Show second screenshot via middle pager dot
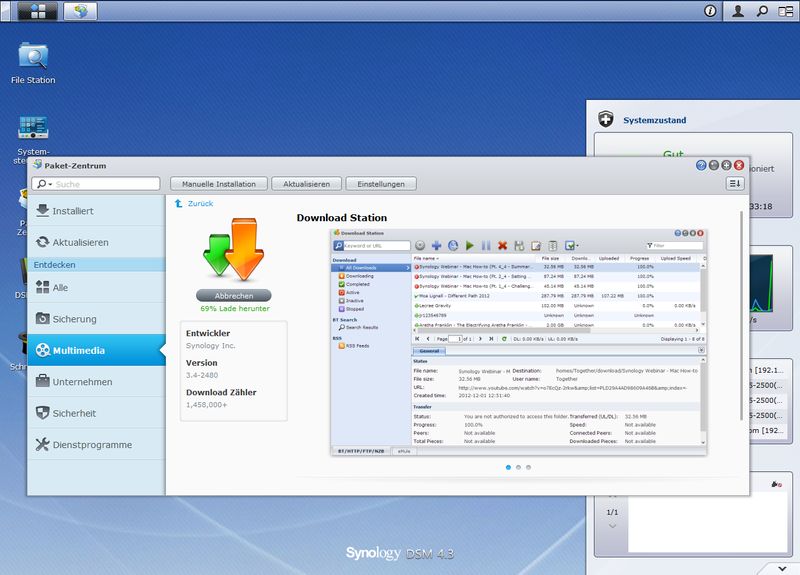 pyautogui.click(x=518, y=467)
